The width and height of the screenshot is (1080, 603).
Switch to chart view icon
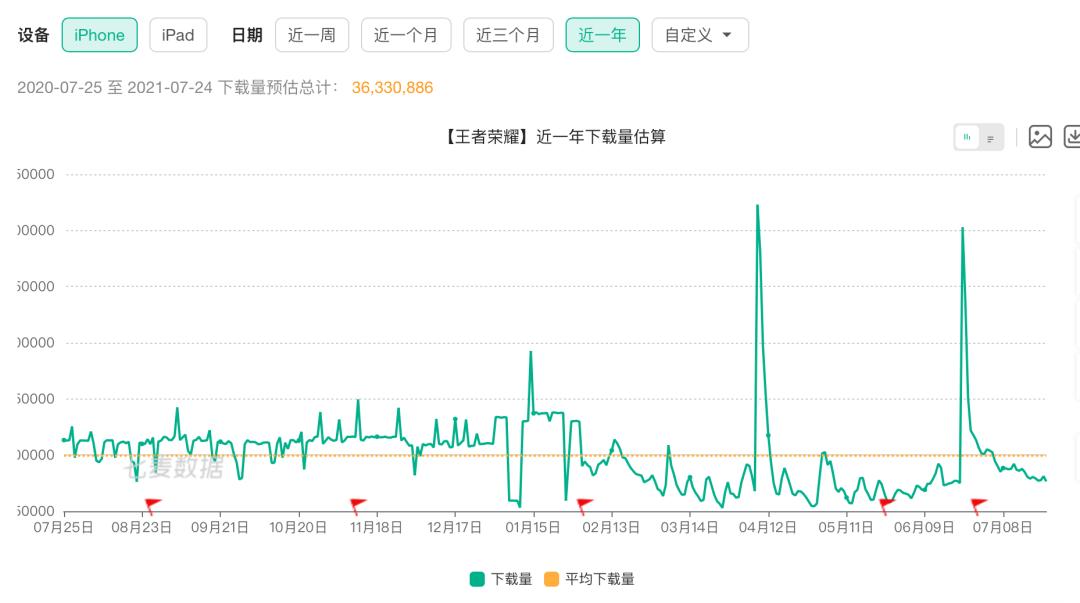pos(967,137)
